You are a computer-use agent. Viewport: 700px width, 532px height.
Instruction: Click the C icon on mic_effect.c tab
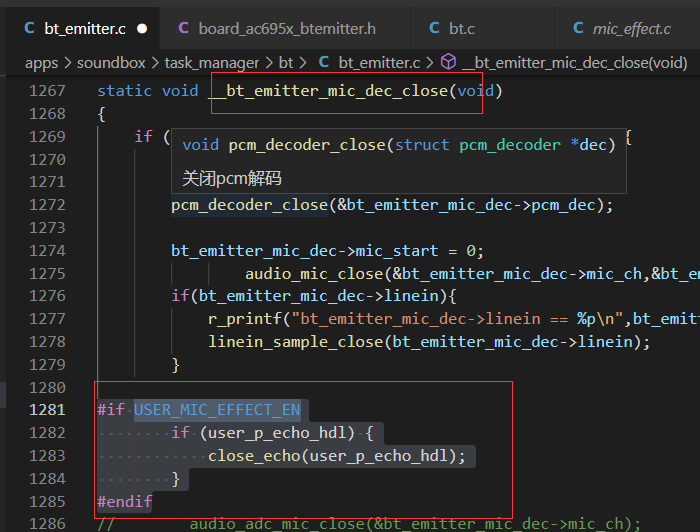[578, 29]
